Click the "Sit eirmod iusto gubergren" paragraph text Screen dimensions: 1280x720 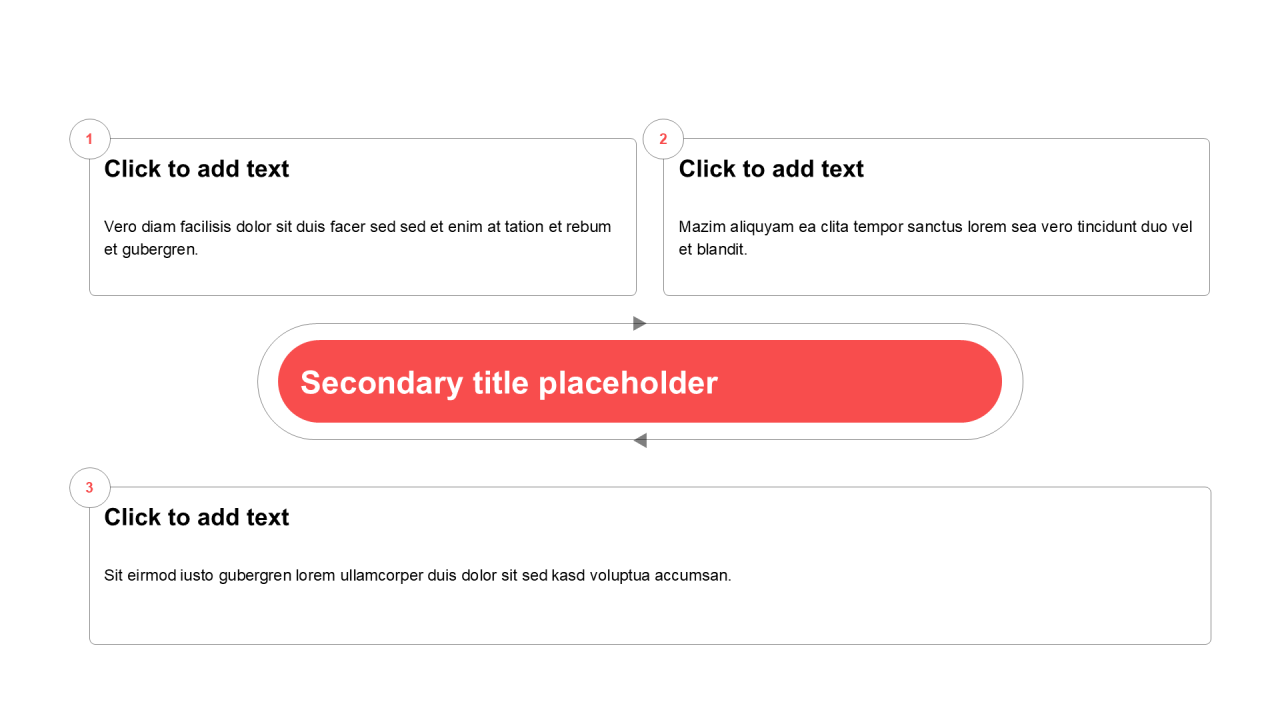(x=417, y=575)
